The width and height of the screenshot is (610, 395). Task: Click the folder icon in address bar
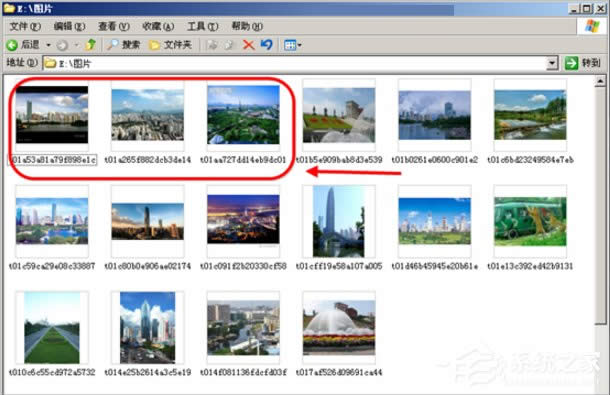click(x=50, y=63)
